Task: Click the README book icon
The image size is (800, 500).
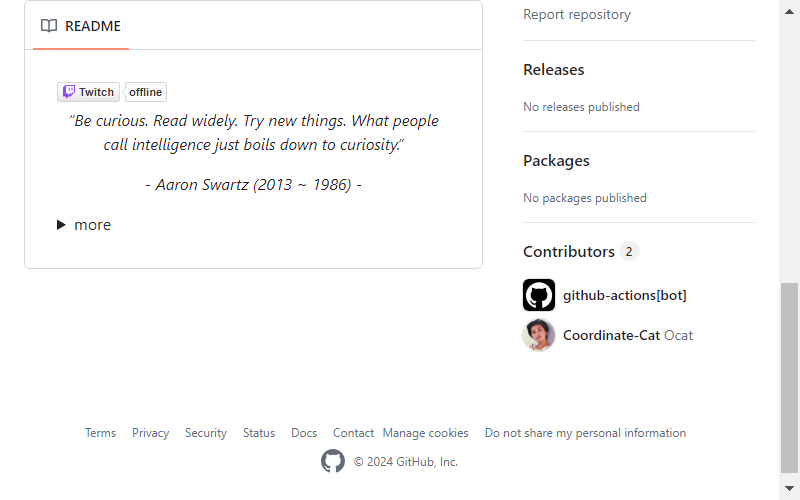Action: click(49, 26)
